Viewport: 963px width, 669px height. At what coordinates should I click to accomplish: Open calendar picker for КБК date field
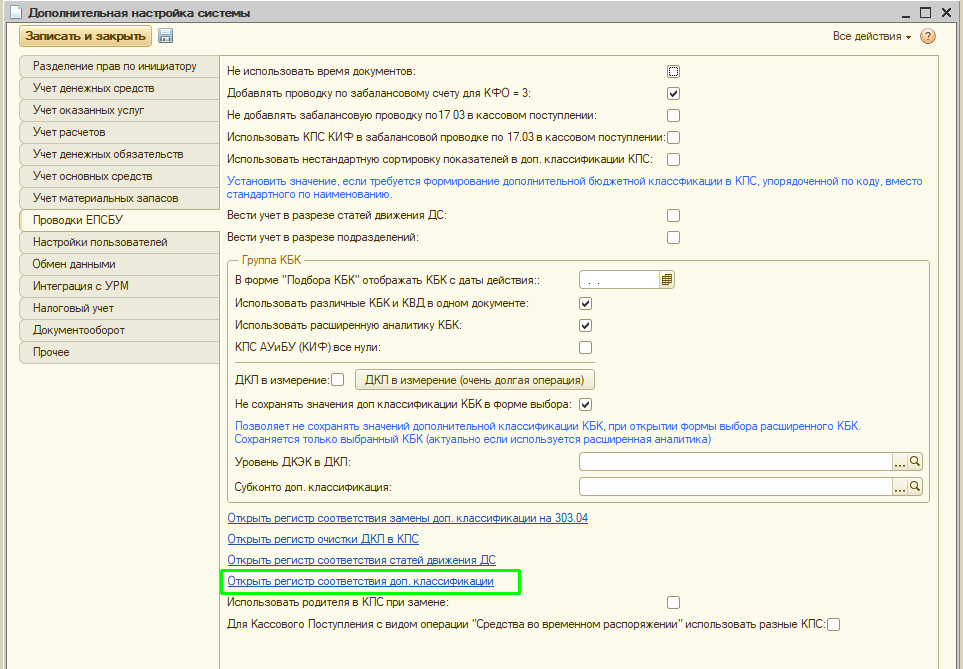pos(667,280)
